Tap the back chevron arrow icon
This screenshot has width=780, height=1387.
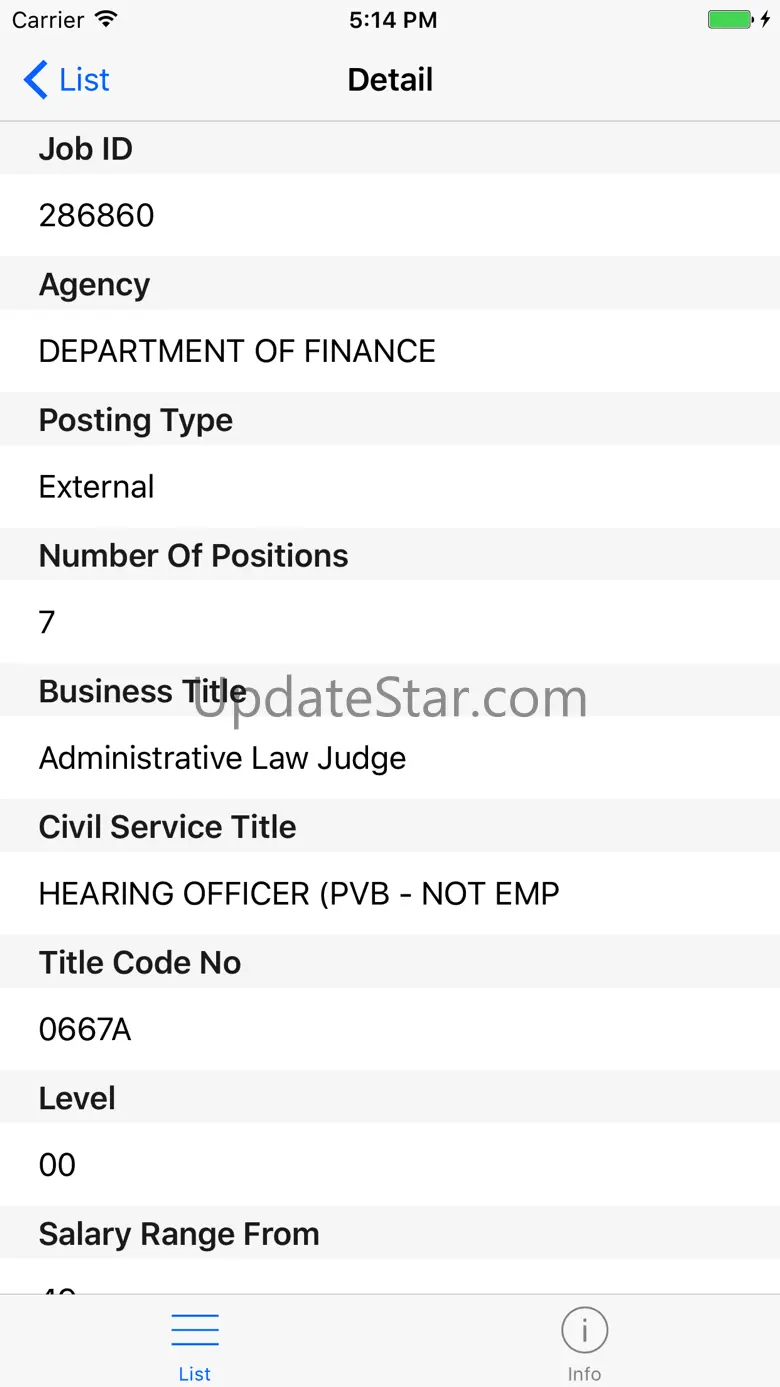35,80
